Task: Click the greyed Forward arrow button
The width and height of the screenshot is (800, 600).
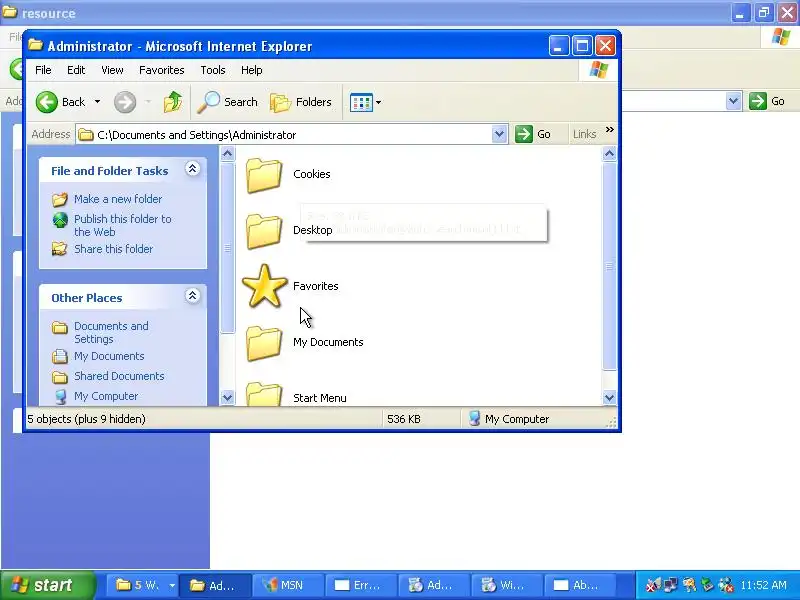Action: tap(125, 102)
